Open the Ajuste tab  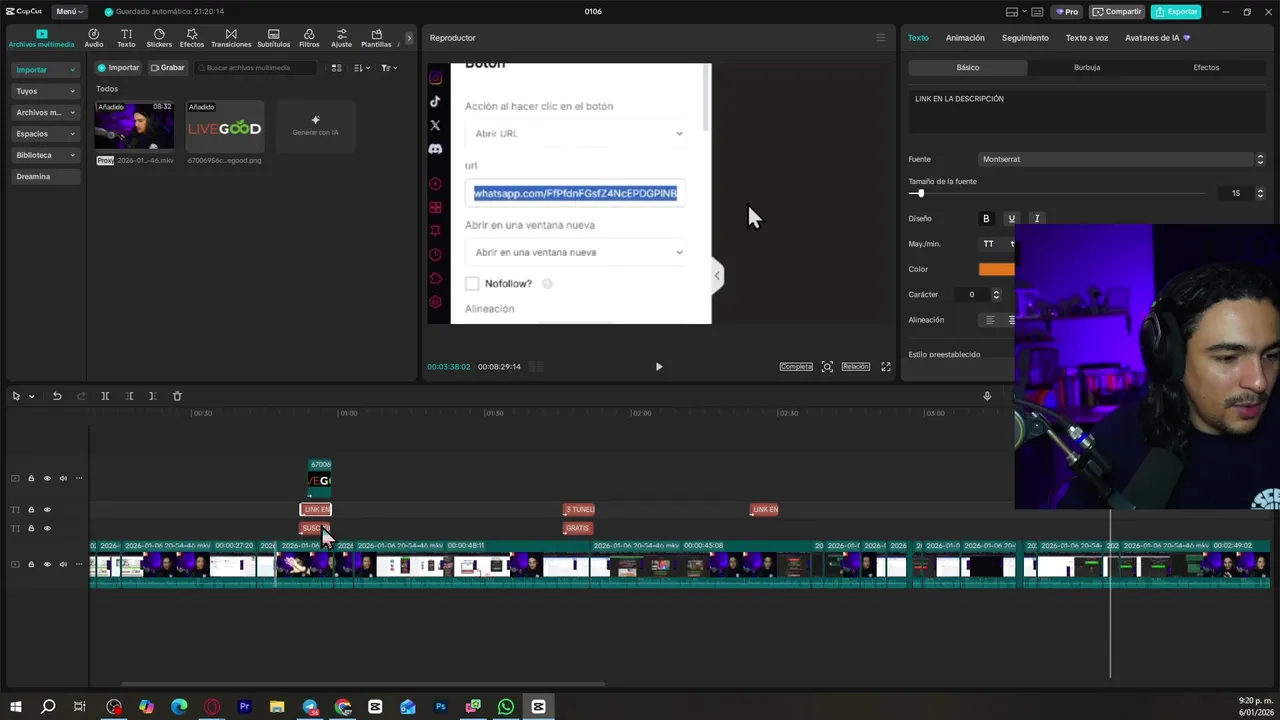341,38
